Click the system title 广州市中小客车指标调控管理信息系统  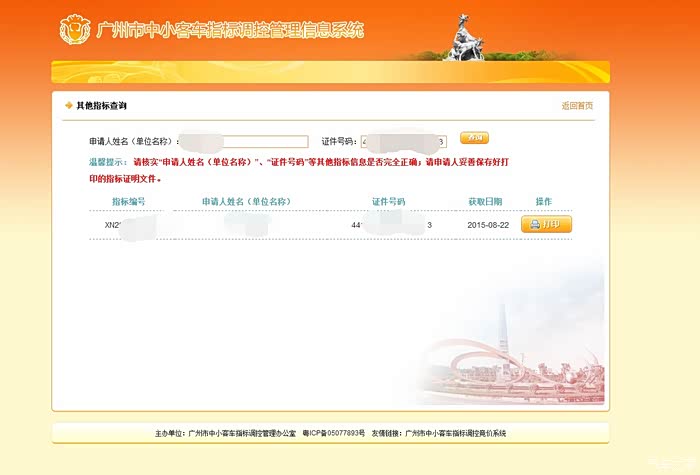point(230,30)
